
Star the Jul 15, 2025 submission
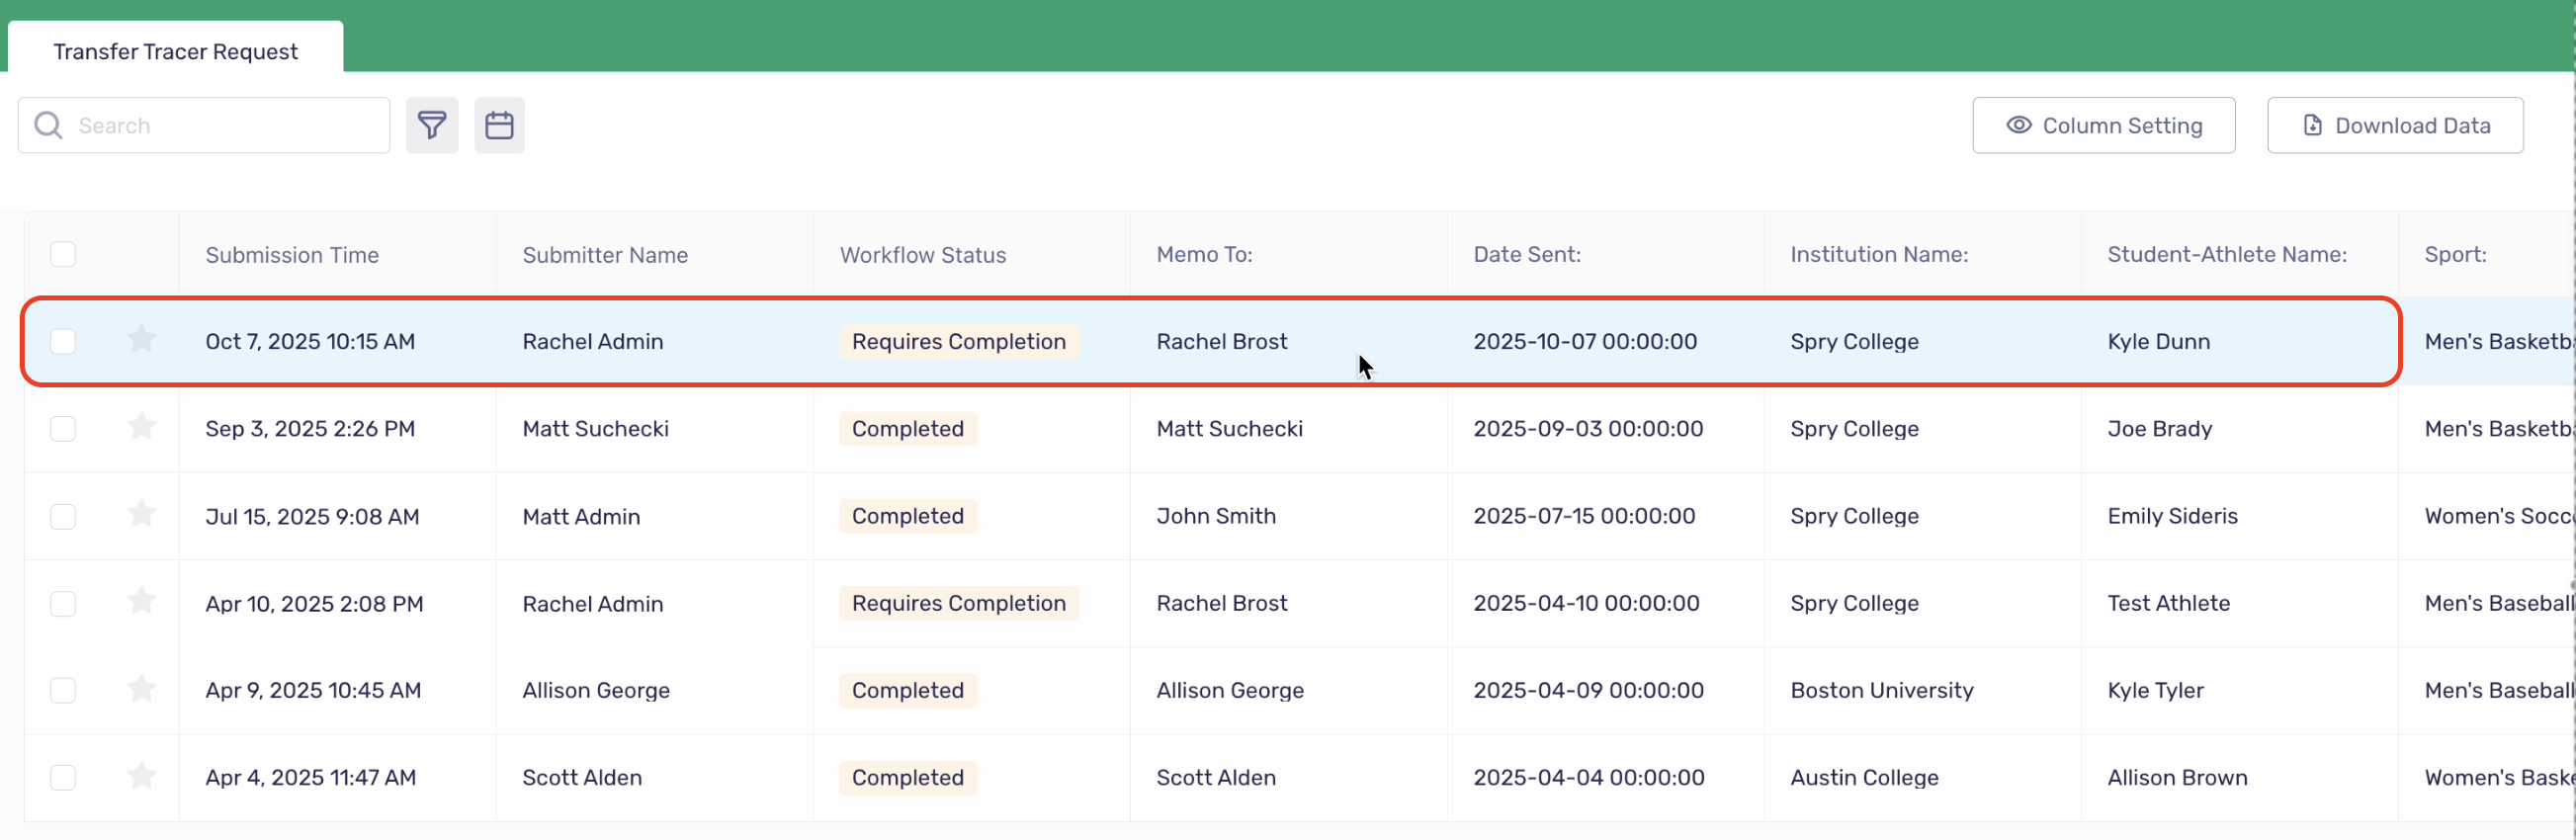point(142,514)
